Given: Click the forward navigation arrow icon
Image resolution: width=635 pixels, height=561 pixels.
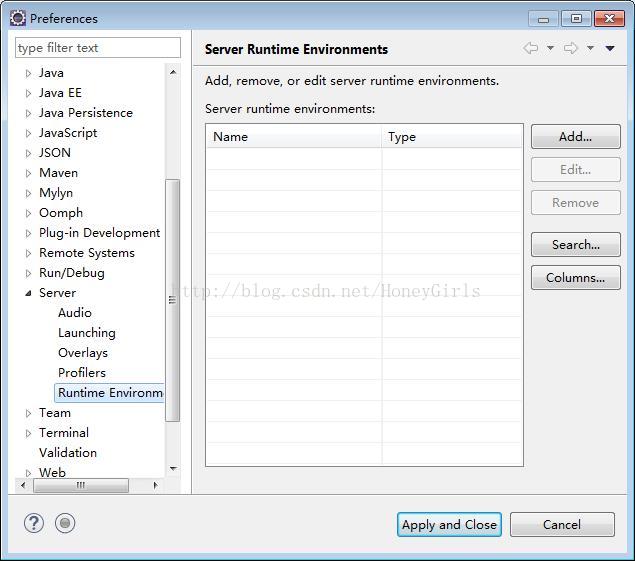Looking at the screenshot, I should point(571,48).
